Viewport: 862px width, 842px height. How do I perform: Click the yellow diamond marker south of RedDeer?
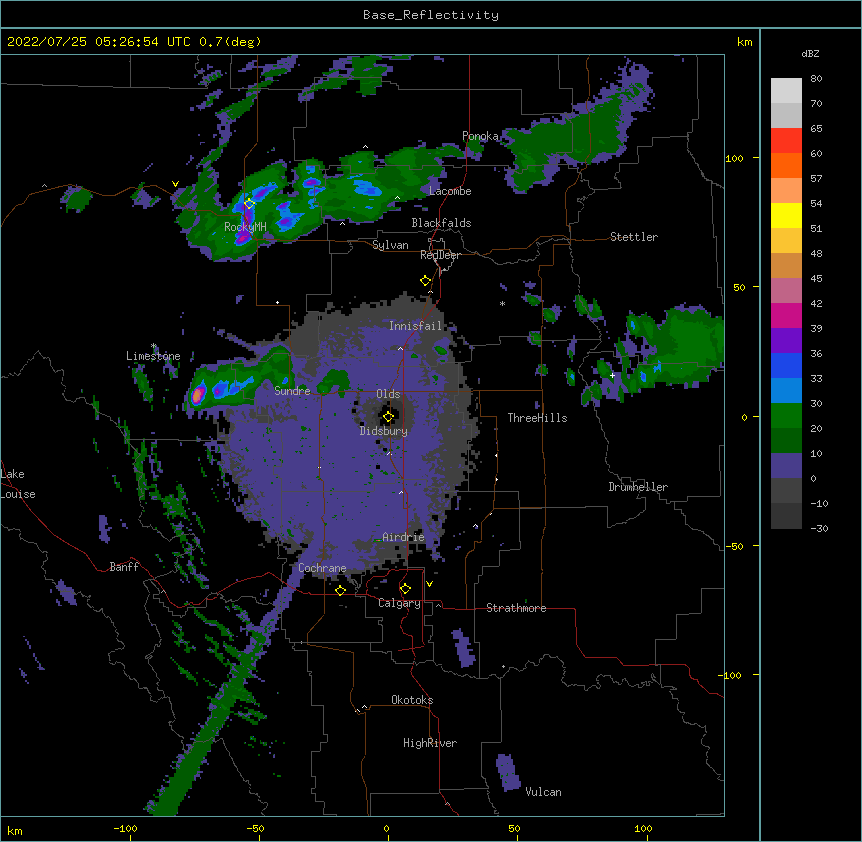tap(425, 281)
